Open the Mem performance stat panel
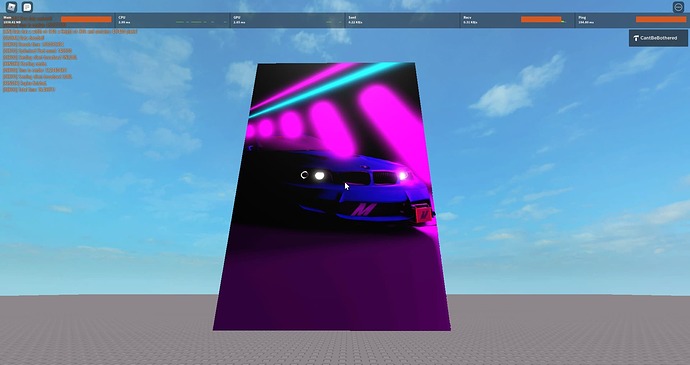The width and height of the screenshot is (690, 365). (57, 20)
